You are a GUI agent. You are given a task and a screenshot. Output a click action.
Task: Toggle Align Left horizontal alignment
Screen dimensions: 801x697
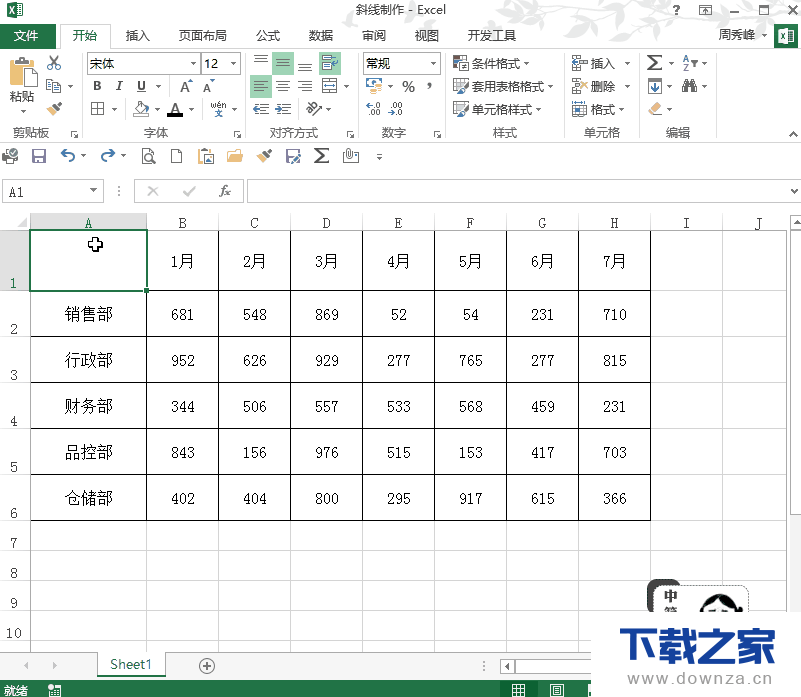pos(261,86)
